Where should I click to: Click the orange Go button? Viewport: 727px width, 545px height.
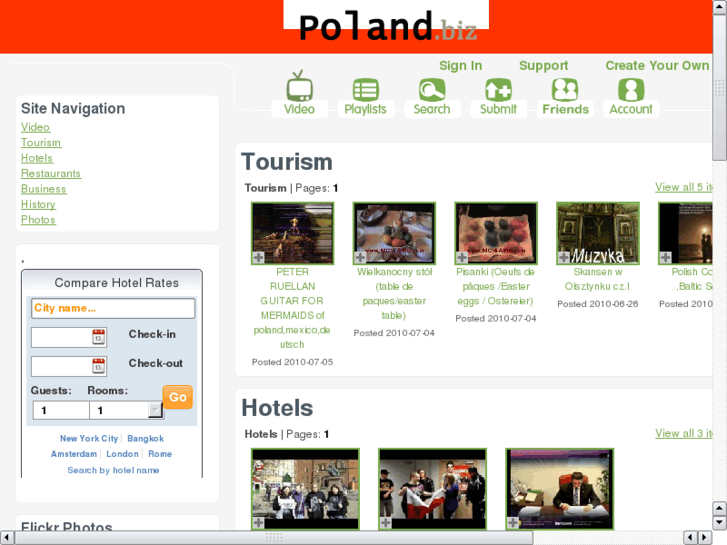point(178,397)
